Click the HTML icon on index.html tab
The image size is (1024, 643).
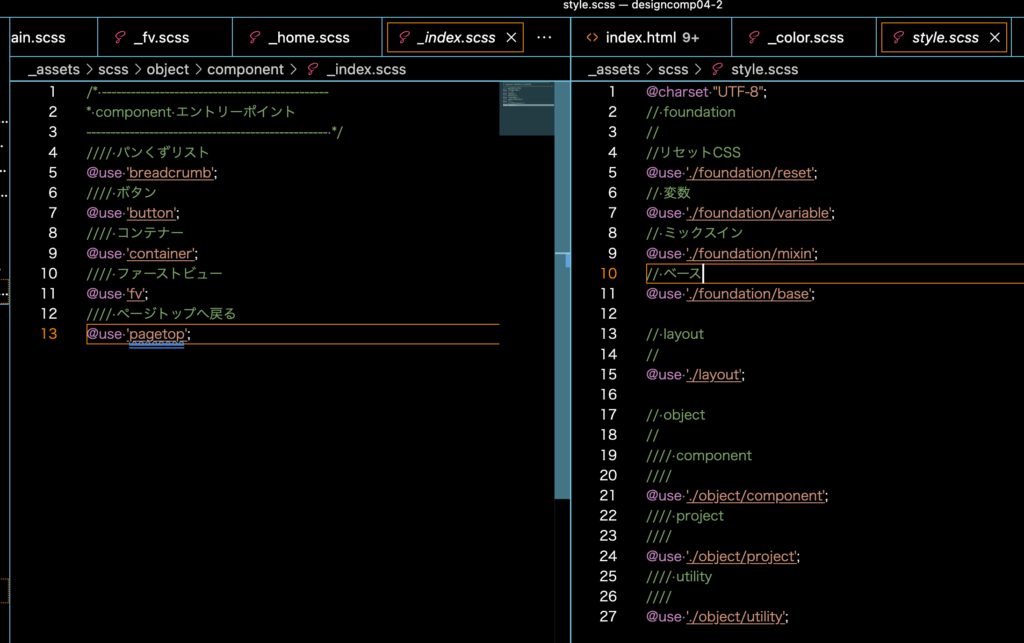[592, 38]
